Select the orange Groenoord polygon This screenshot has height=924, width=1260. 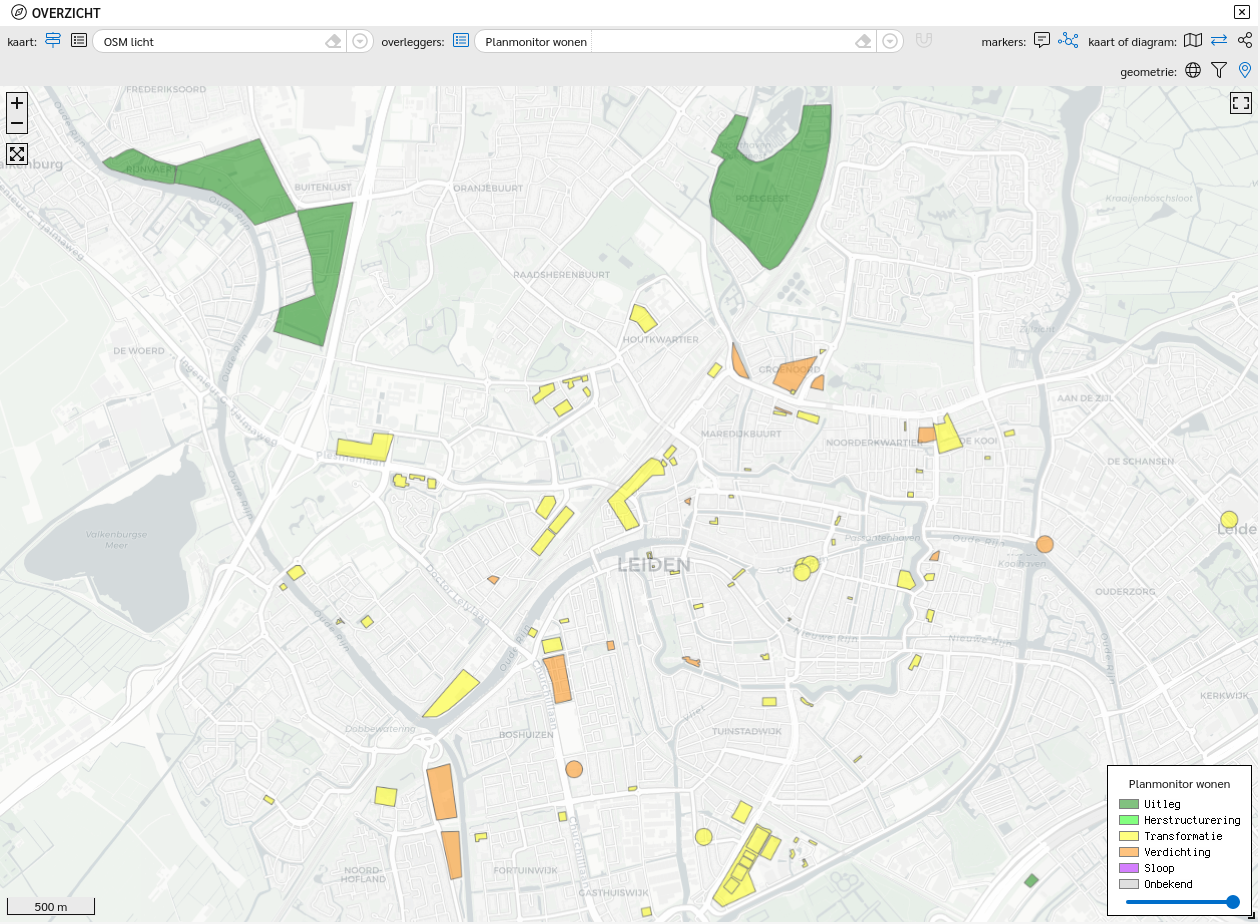pyautogui.click(x=794, y=375)
